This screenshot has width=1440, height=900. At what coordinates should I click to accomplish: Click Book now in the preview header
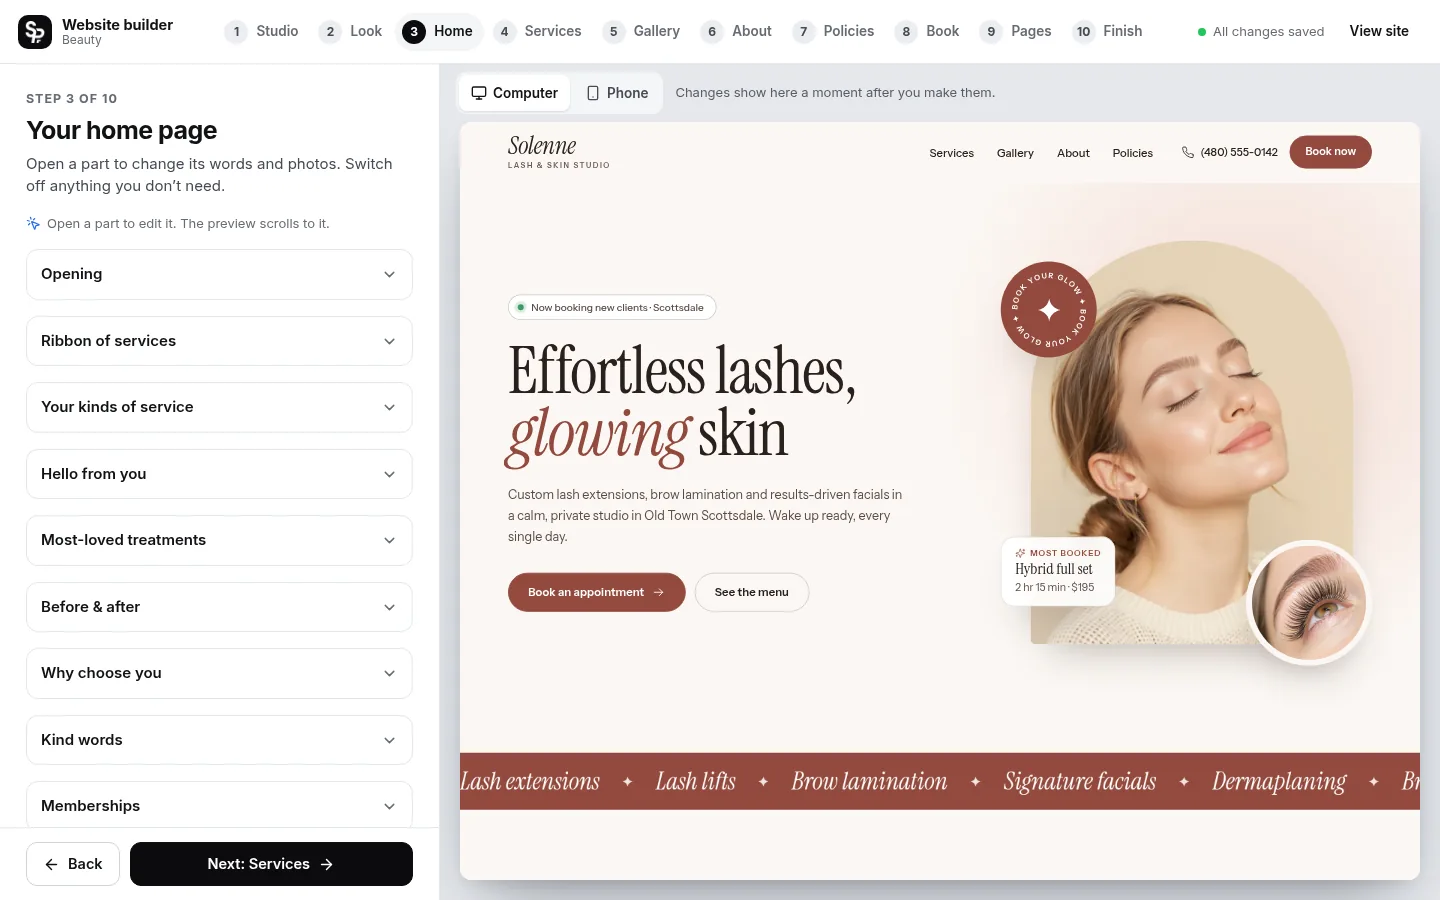coord(1330,152)
